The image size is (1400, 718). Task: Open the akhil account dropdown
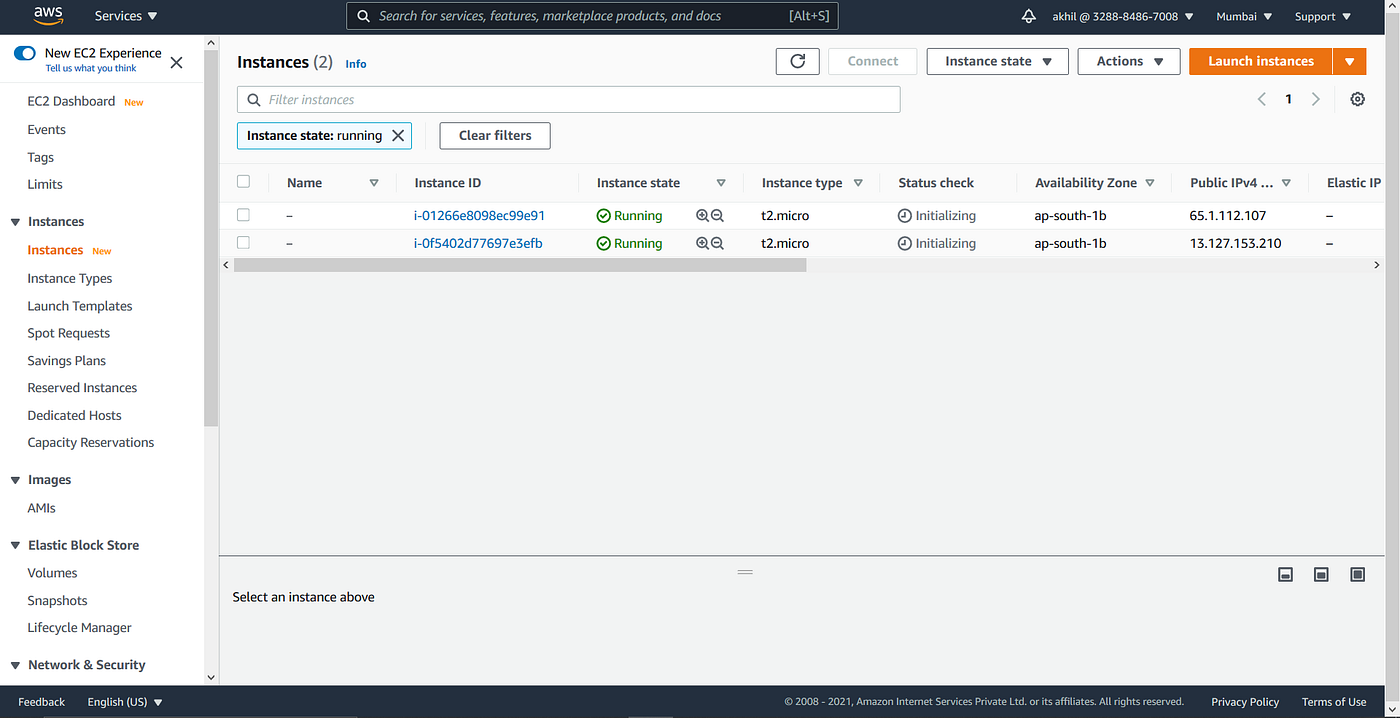(x=1123, y=16)
